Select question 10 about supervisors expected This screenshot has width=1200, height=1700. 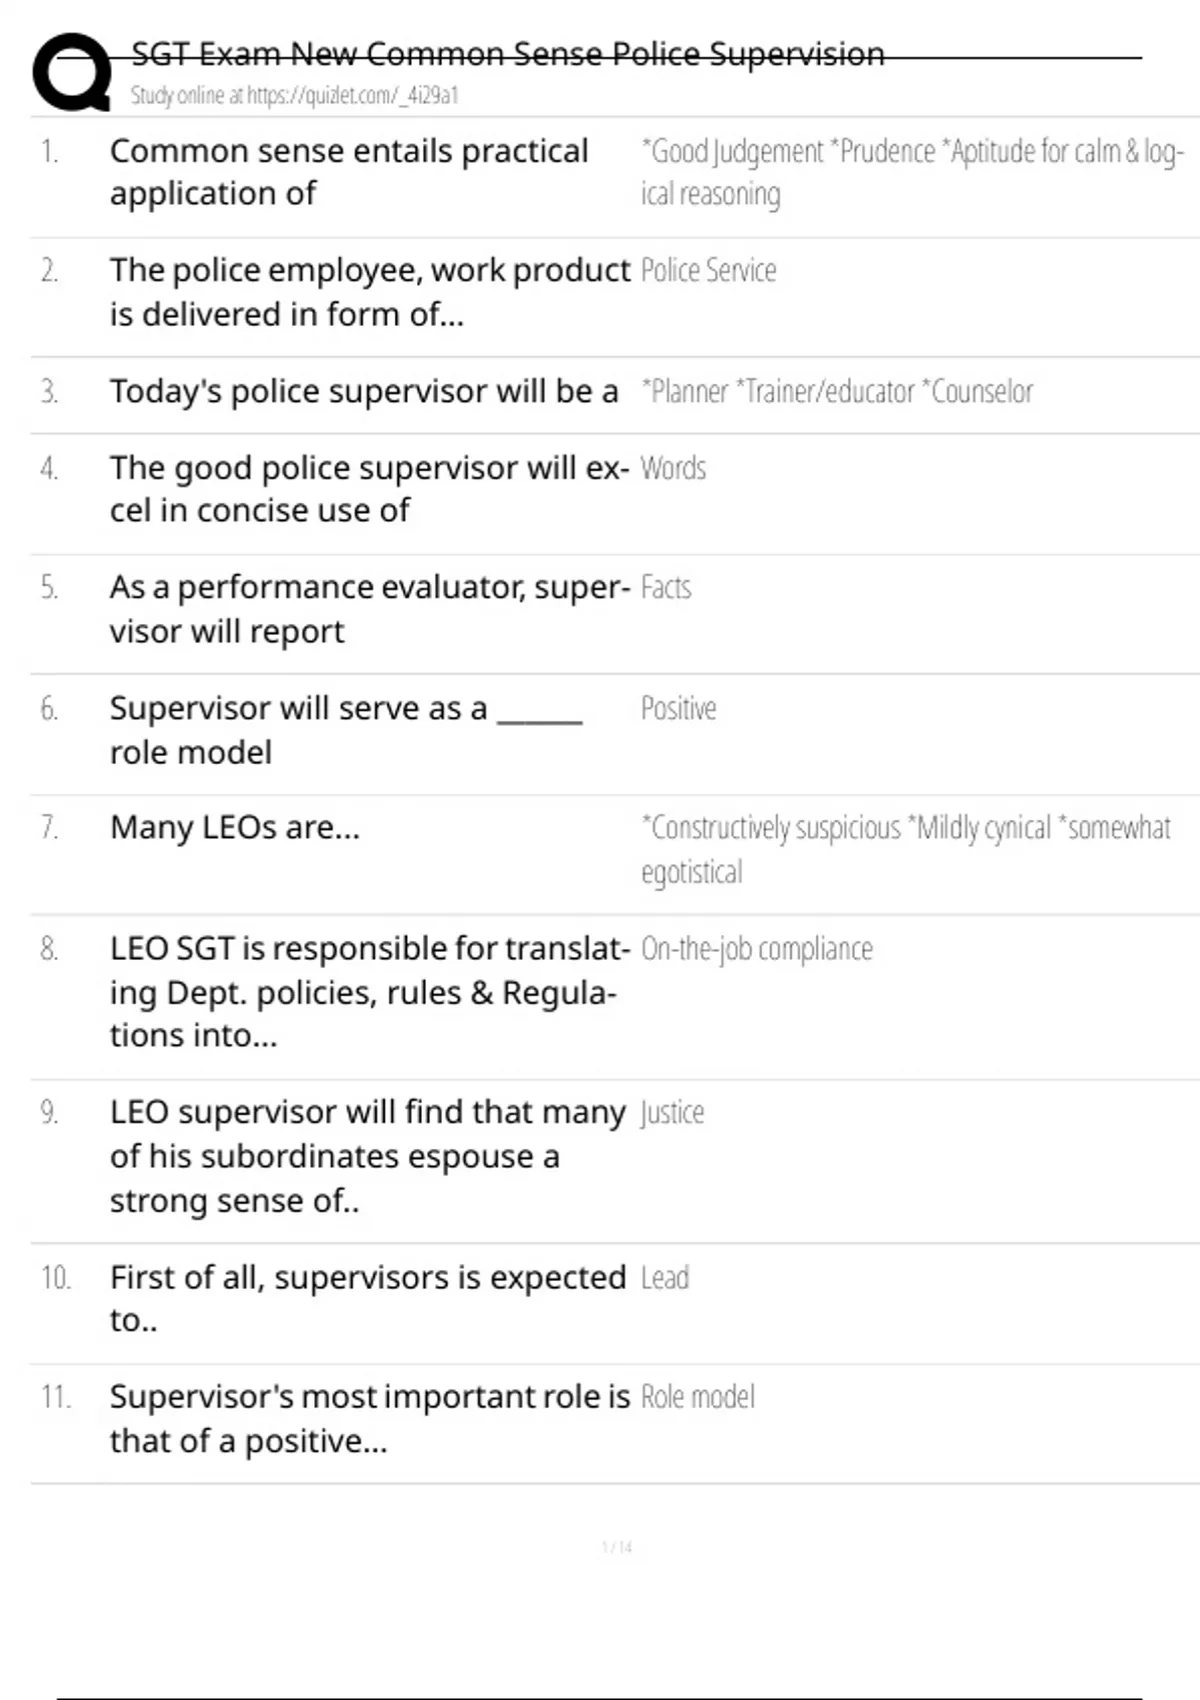pyautogui.click(x=367, y=1298)
